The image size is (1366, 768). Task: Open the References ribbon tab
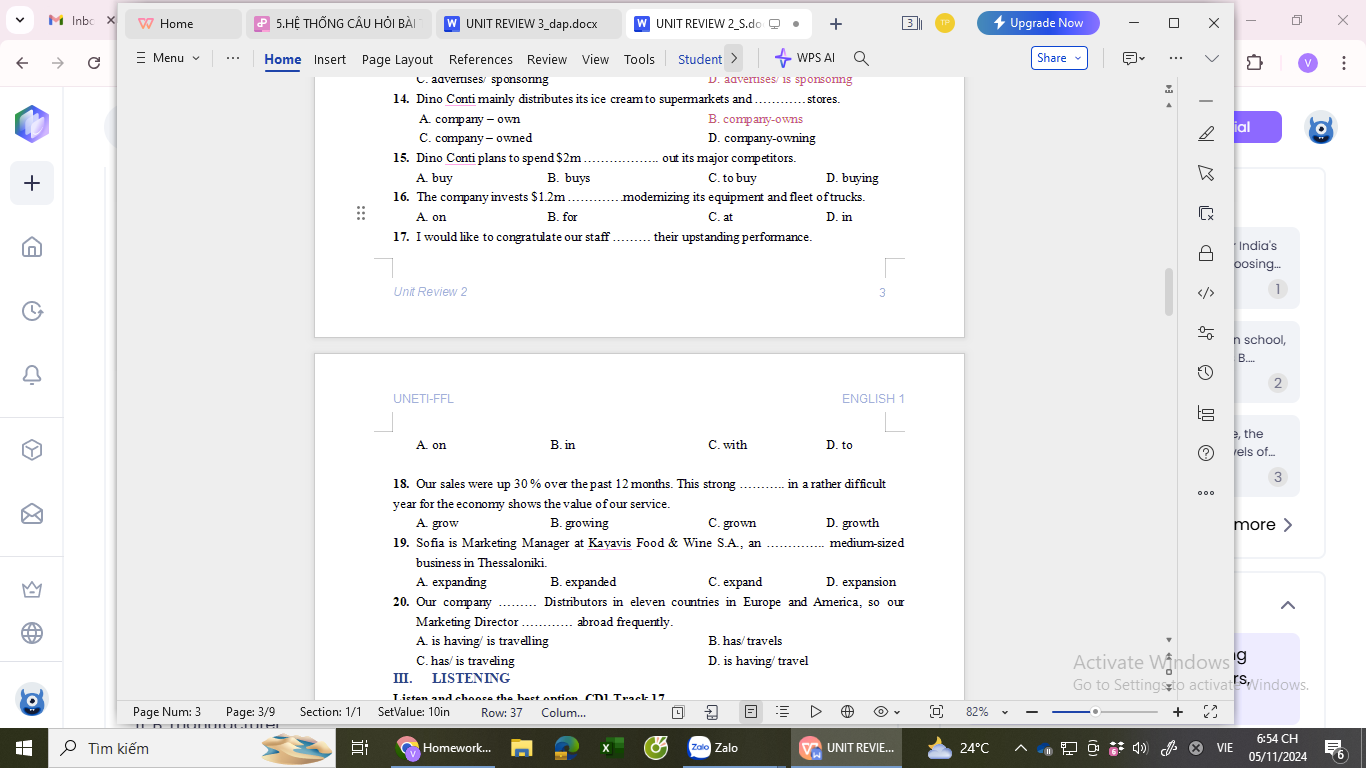click(480, 59)
